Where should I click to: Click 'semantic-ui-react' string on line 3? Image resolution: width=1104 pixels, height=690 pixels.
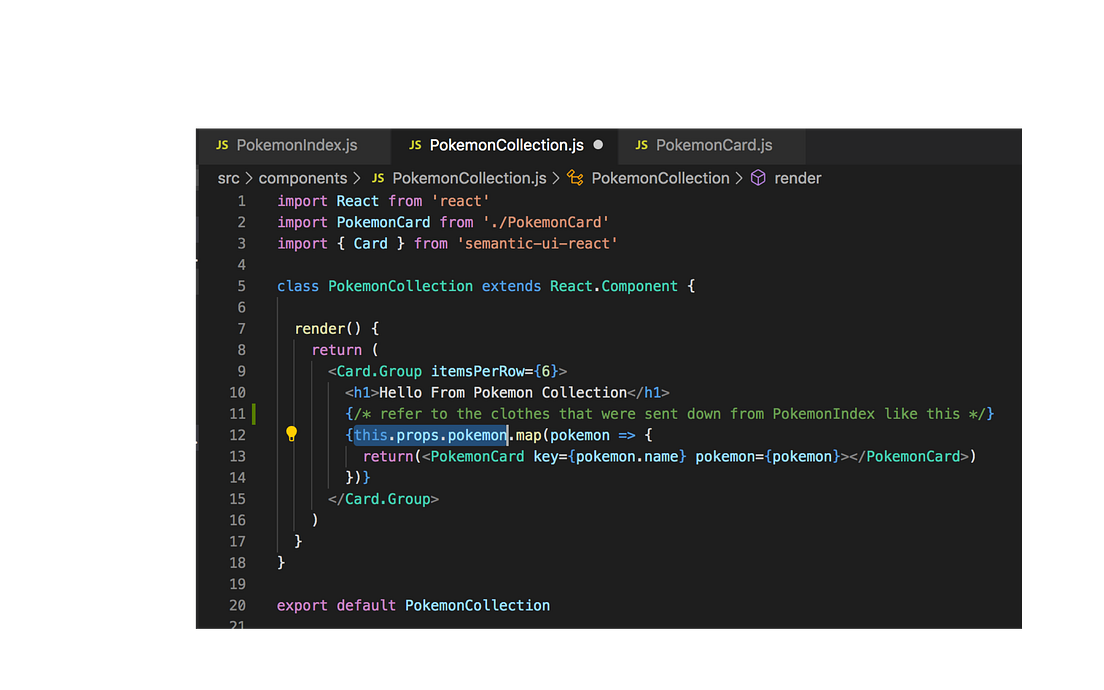coord(537,244)
